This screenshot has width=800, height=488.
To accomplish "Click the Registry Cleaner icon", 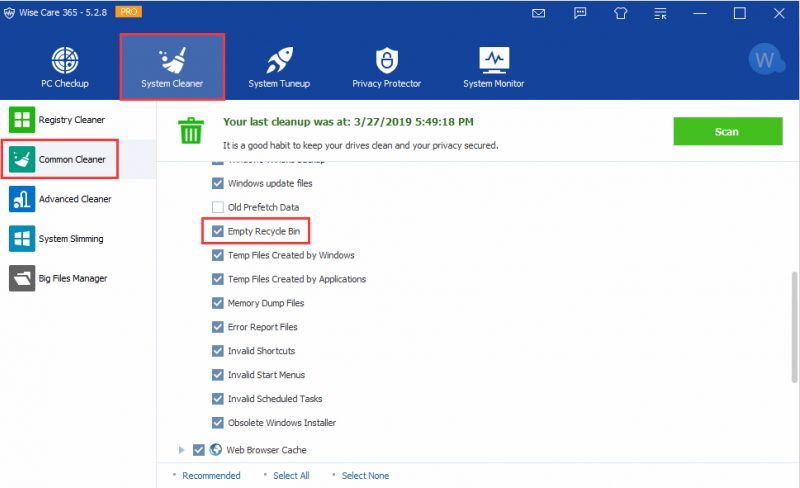I will click(x=22, y=119).
